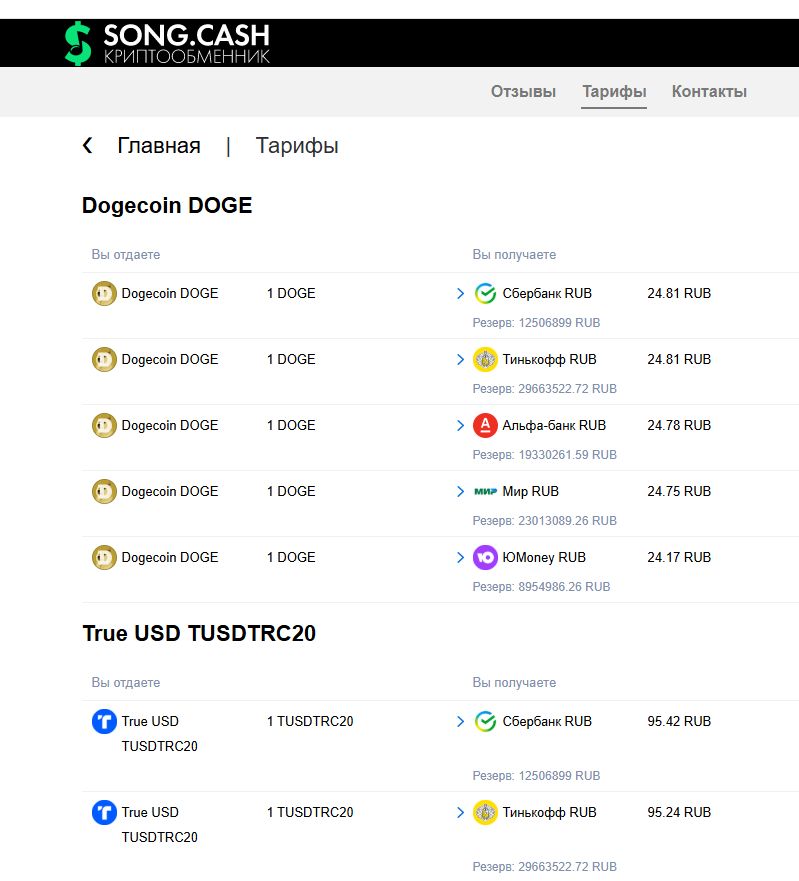
Task: Click blue chevron before Тинькофф 95.24 RUB
Action: tap(461, 812)
